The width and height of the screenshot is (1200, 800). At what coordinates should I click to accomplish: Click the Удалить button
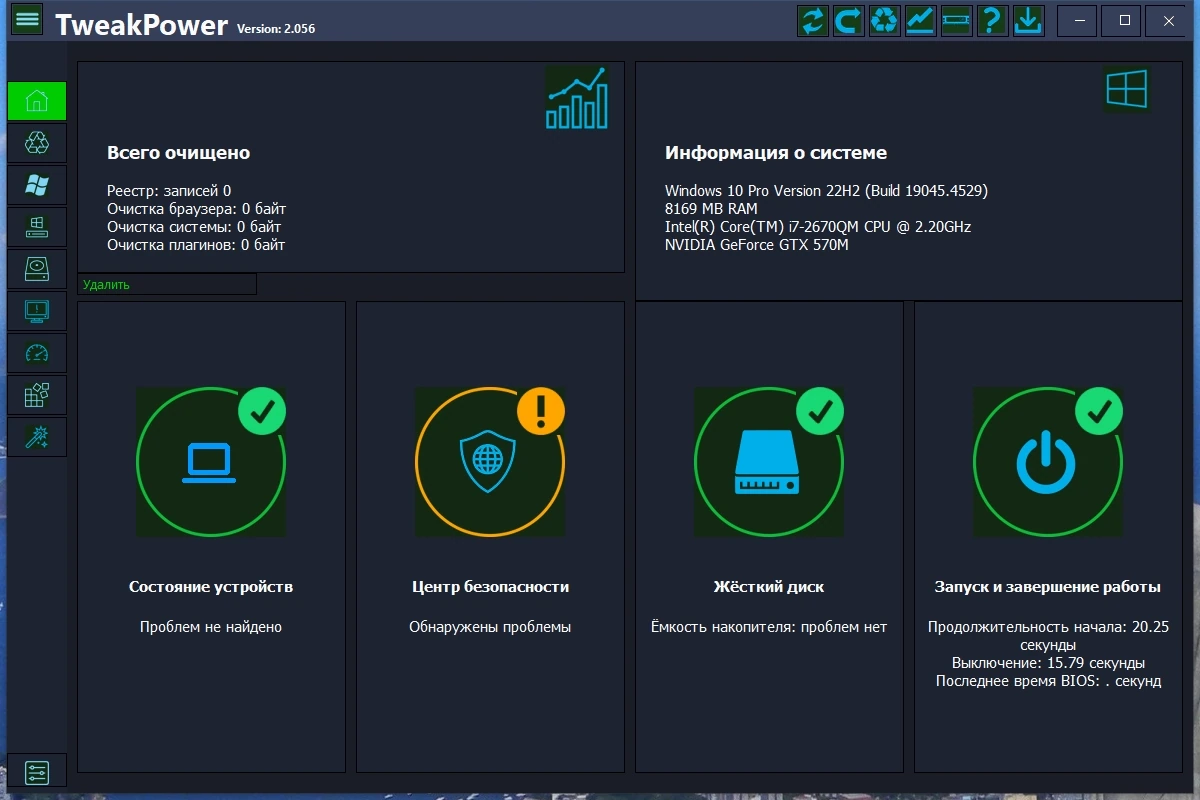coord(167,285)
